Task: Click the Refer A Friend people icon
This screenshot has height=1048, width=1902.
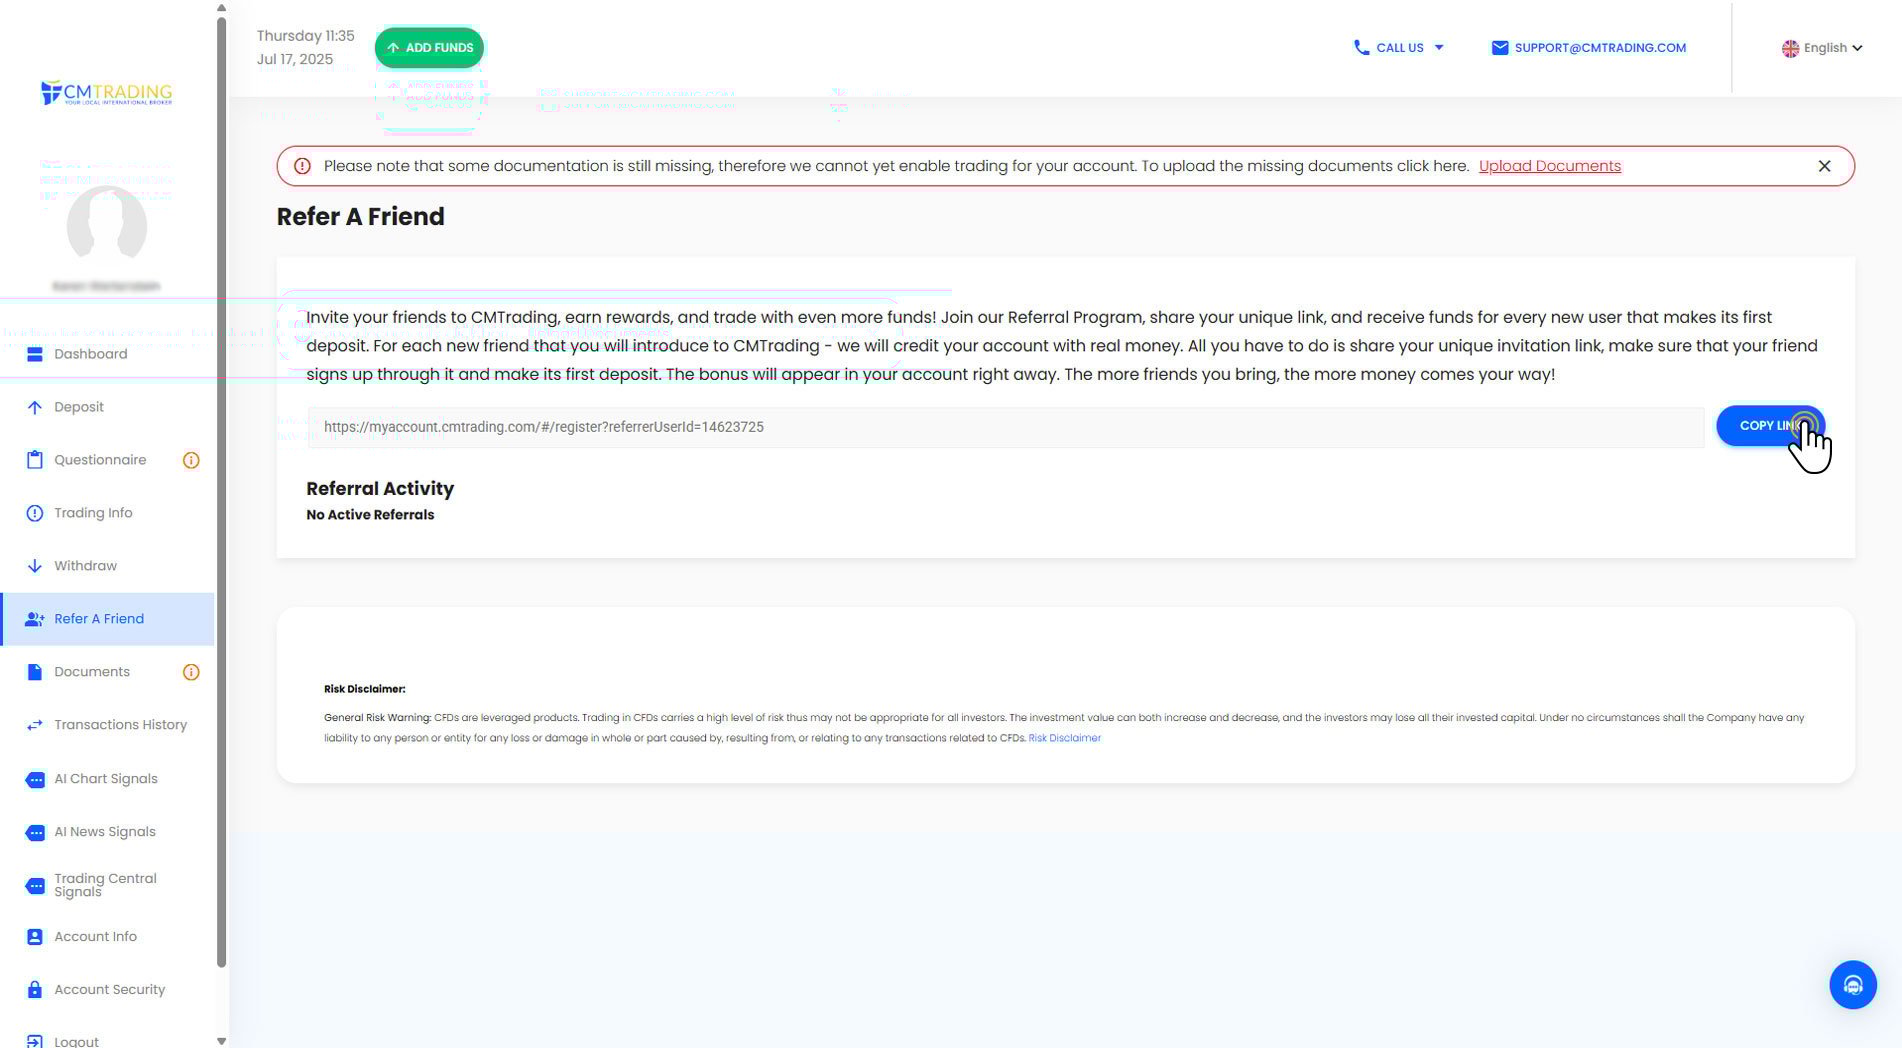Action: (x=35, y=619)
